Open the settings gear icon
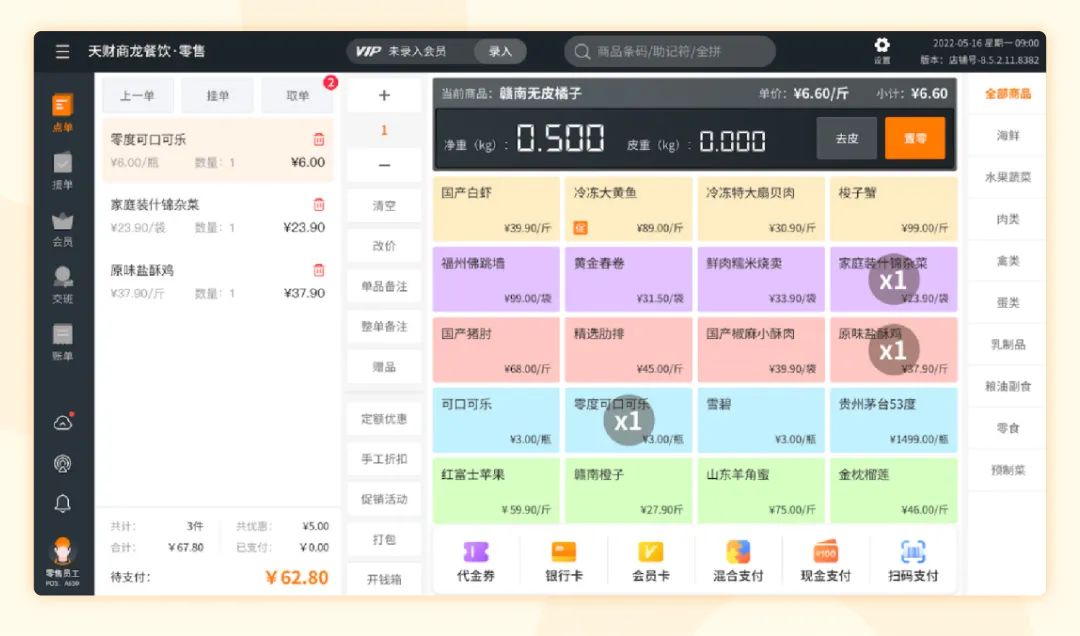The width and height of the screenshot is (1080, 636). (882, 46)
